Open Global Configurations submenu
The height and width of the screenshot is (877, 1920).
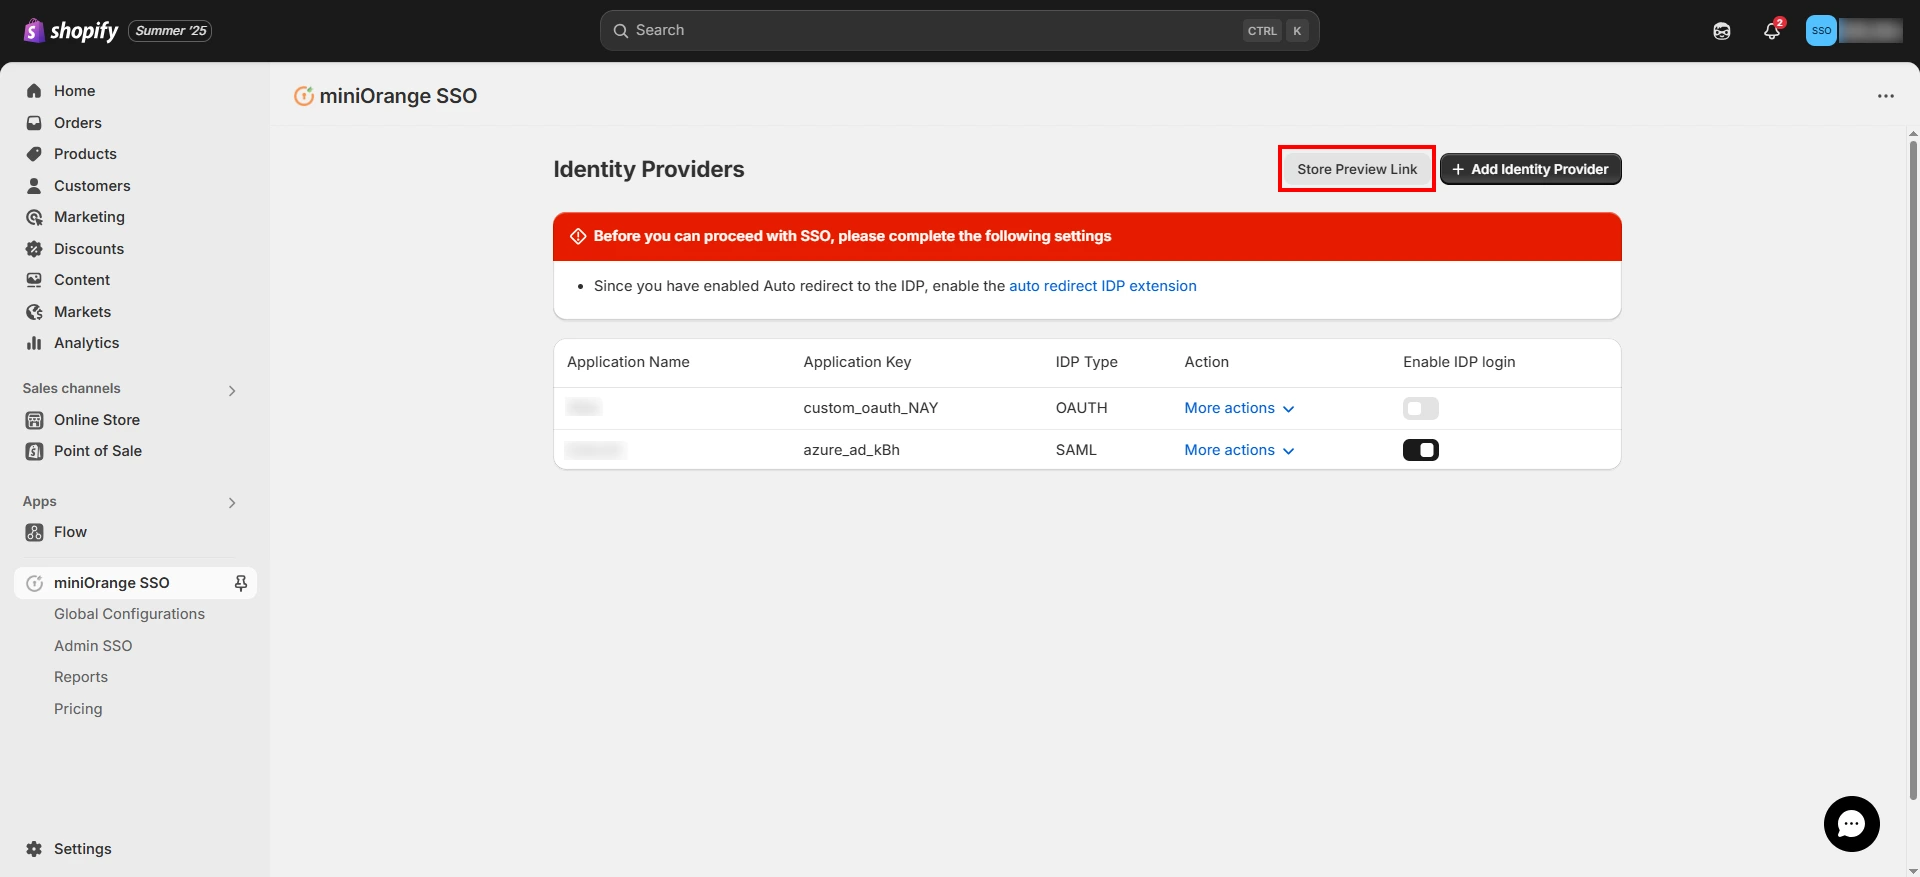pyautogui.click(x=129, y=614)
